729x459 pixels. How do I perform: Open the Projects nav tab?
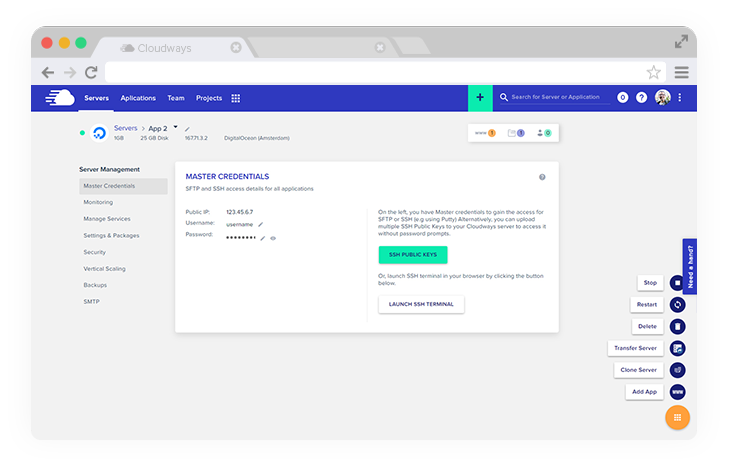(x=209, y=98)
